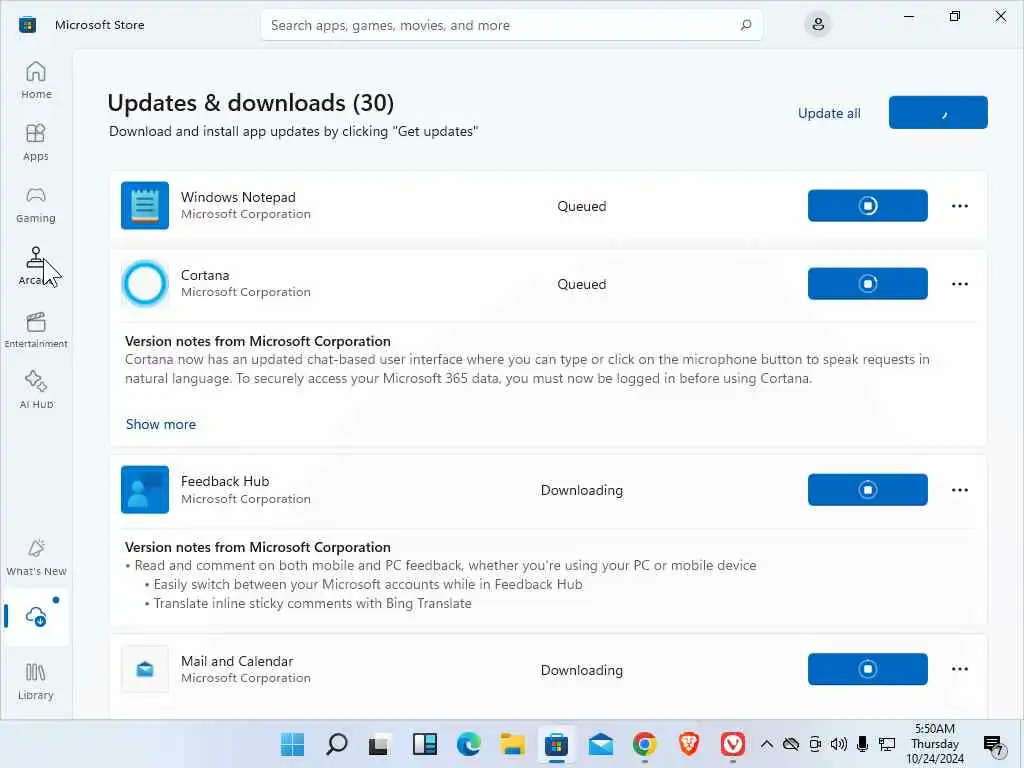Click the Queued status for Windows Notepad
Screen dimensions: 1024x768
coord(581,206)
